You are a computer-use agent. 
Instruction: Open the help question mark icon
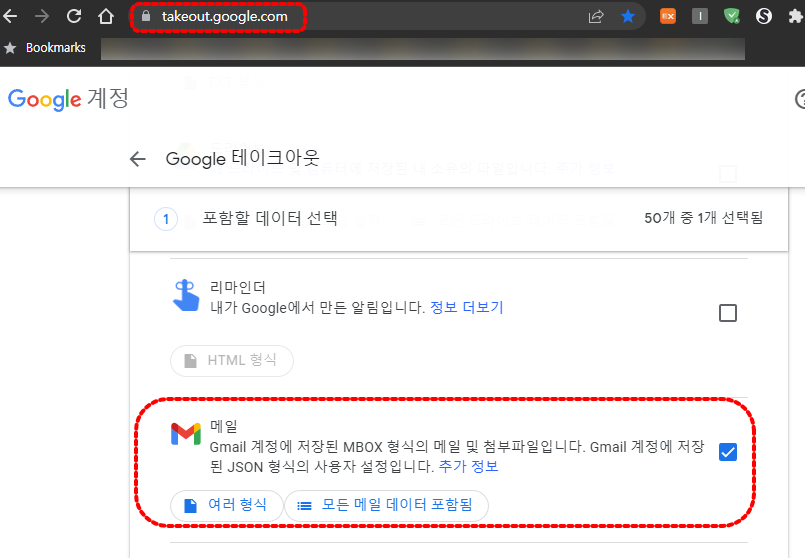(800, 99)
